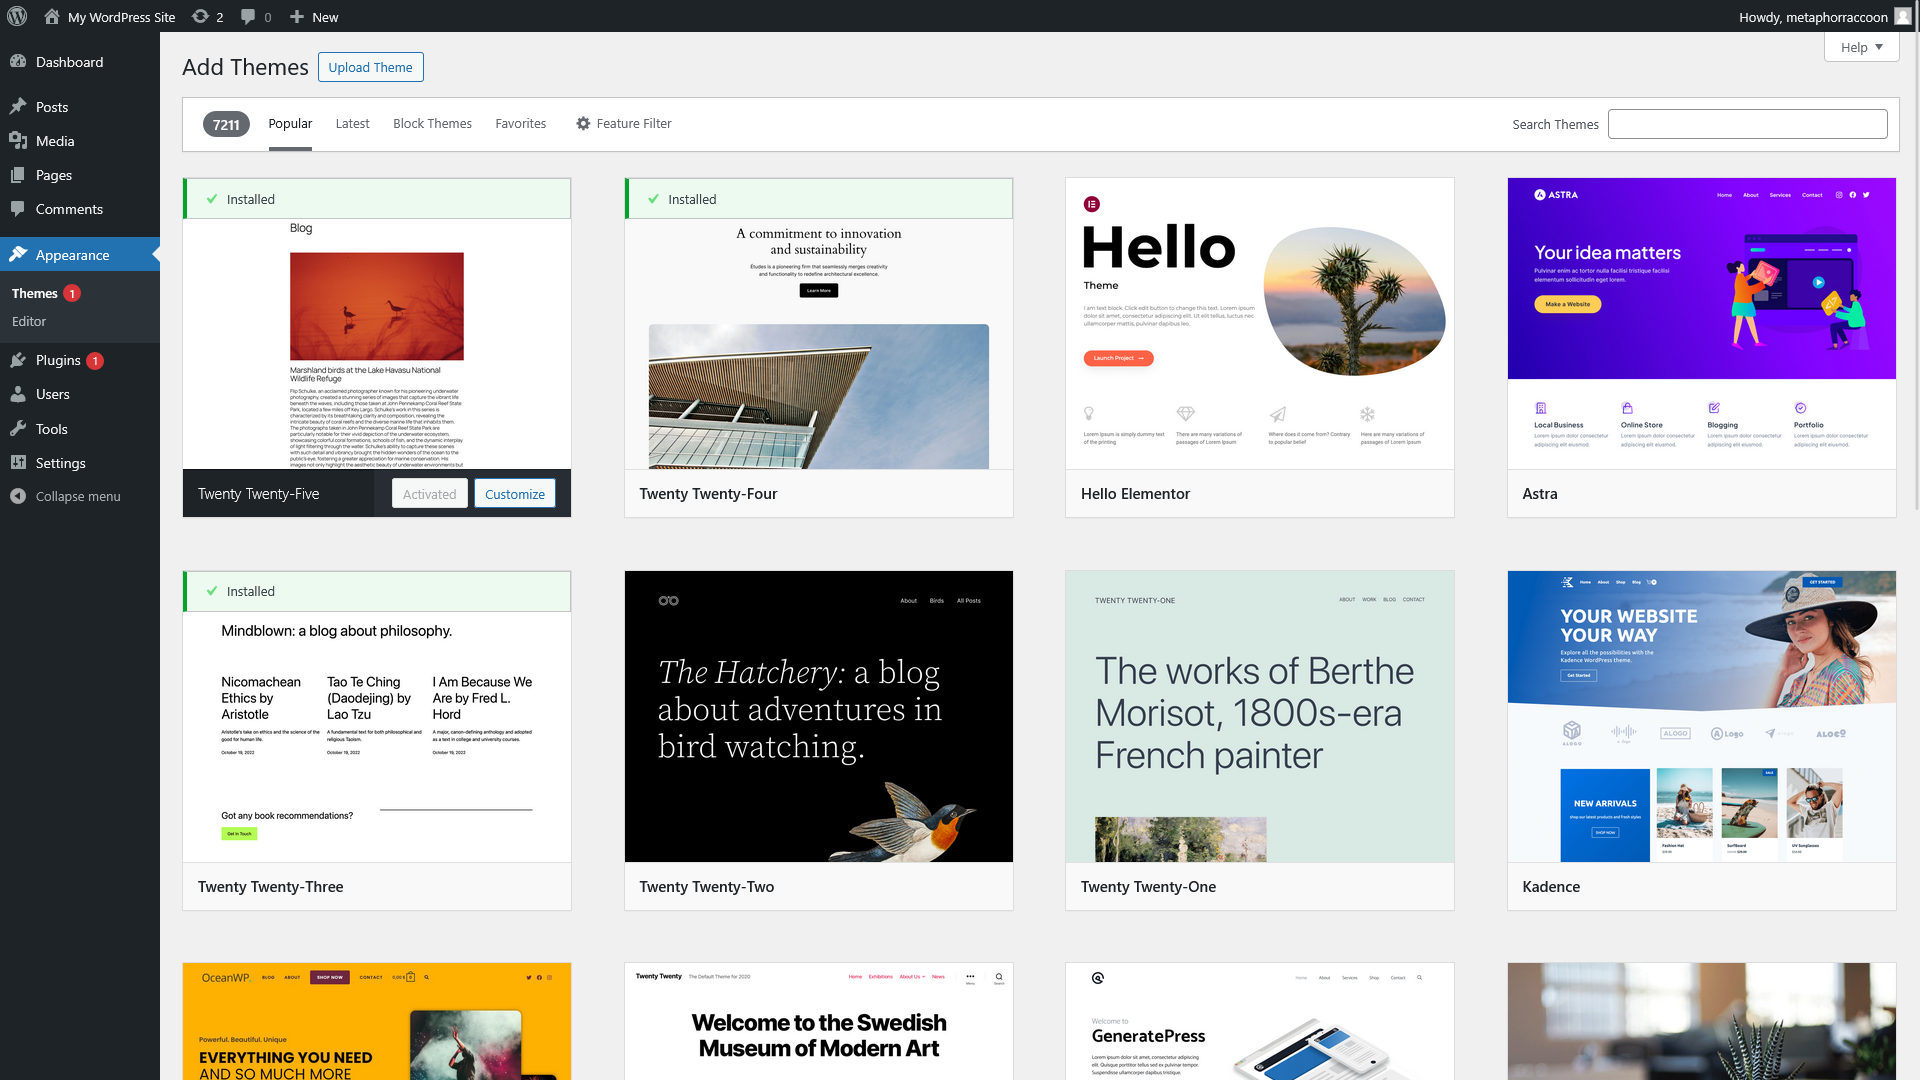Click Customize for Twenty Twenty-Five

tap(515, 494)
